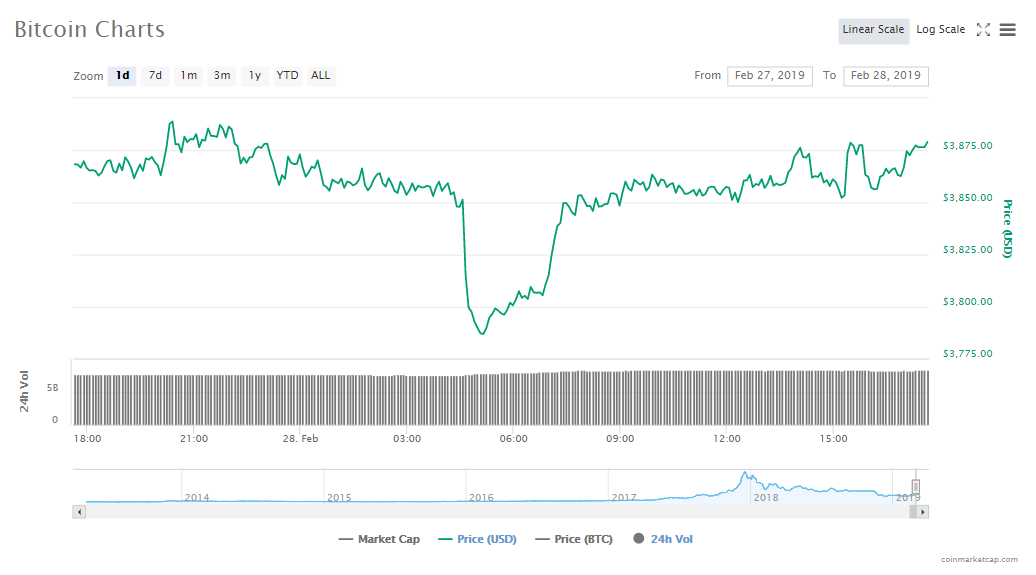Open the chart hamburger context menu
The image size is (1036, 575).
(x=1007, y=30)
